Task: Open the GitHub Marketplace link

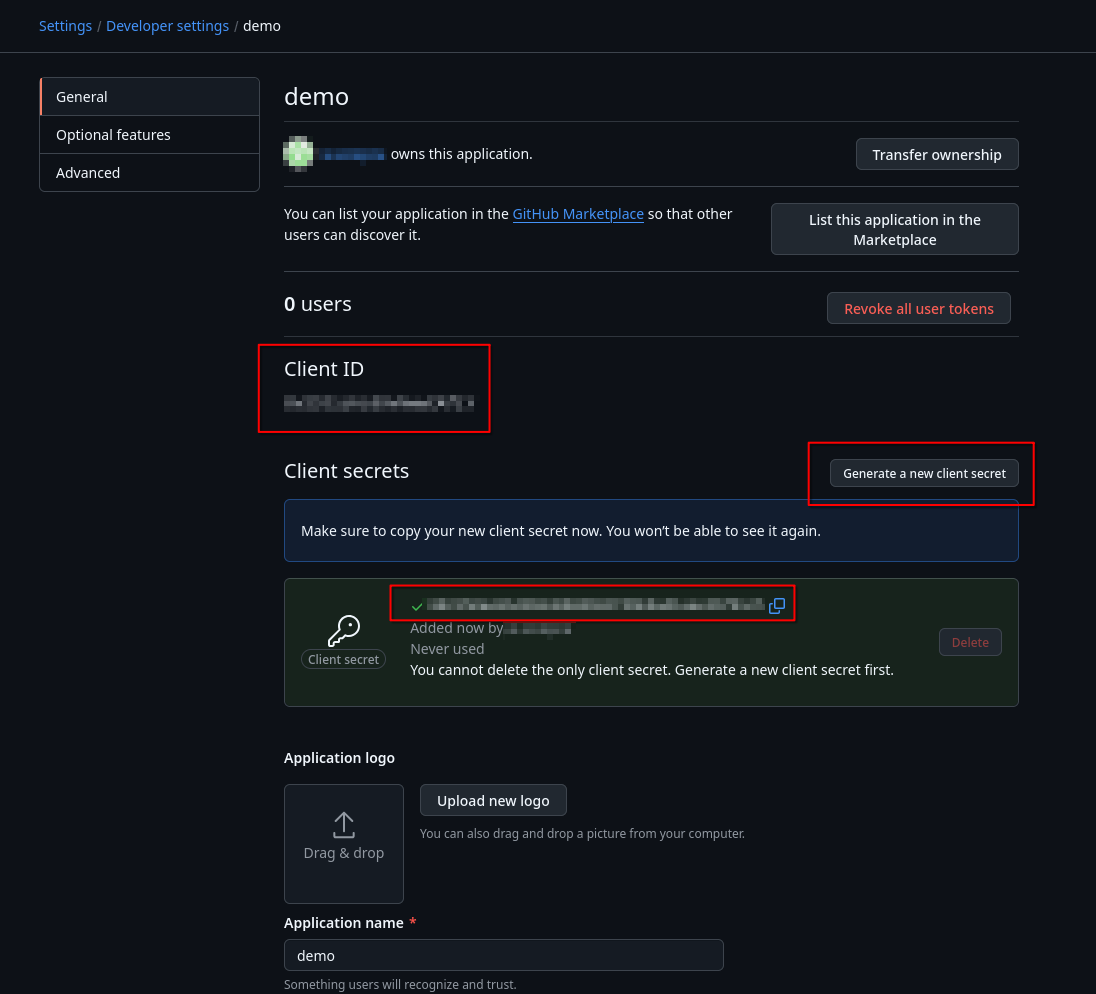Action: coord(578,214)
